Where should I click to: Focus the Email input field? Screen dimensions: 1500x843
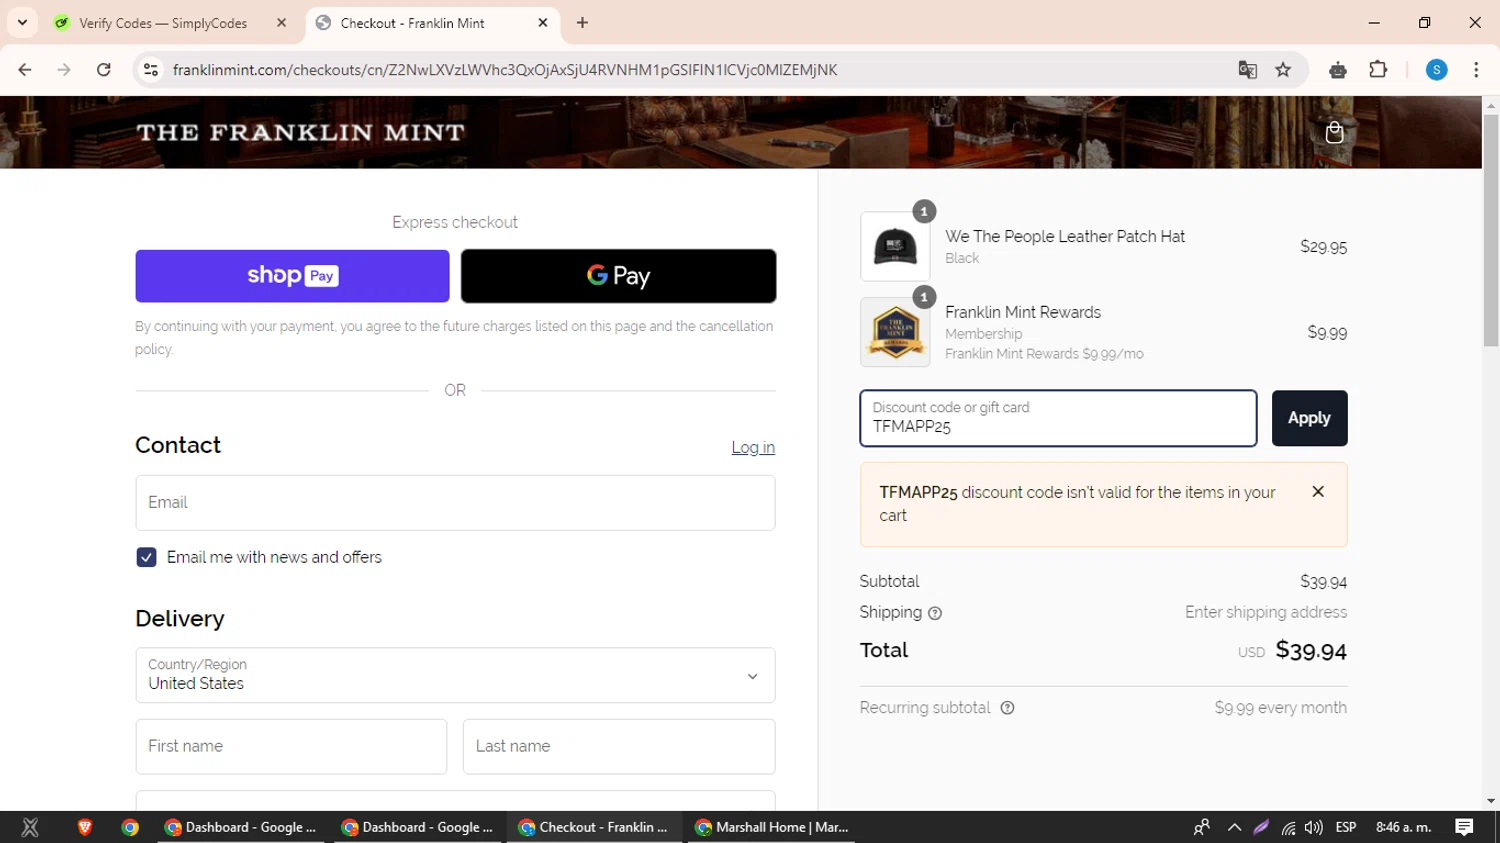click(x=455, y=502)
